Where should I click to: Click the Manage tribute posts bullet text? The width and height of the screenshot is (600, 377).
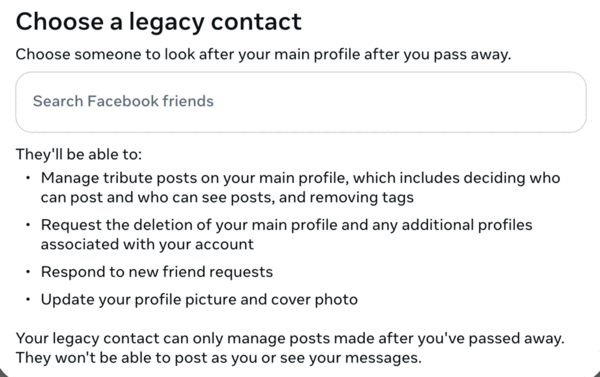(300, 188)
